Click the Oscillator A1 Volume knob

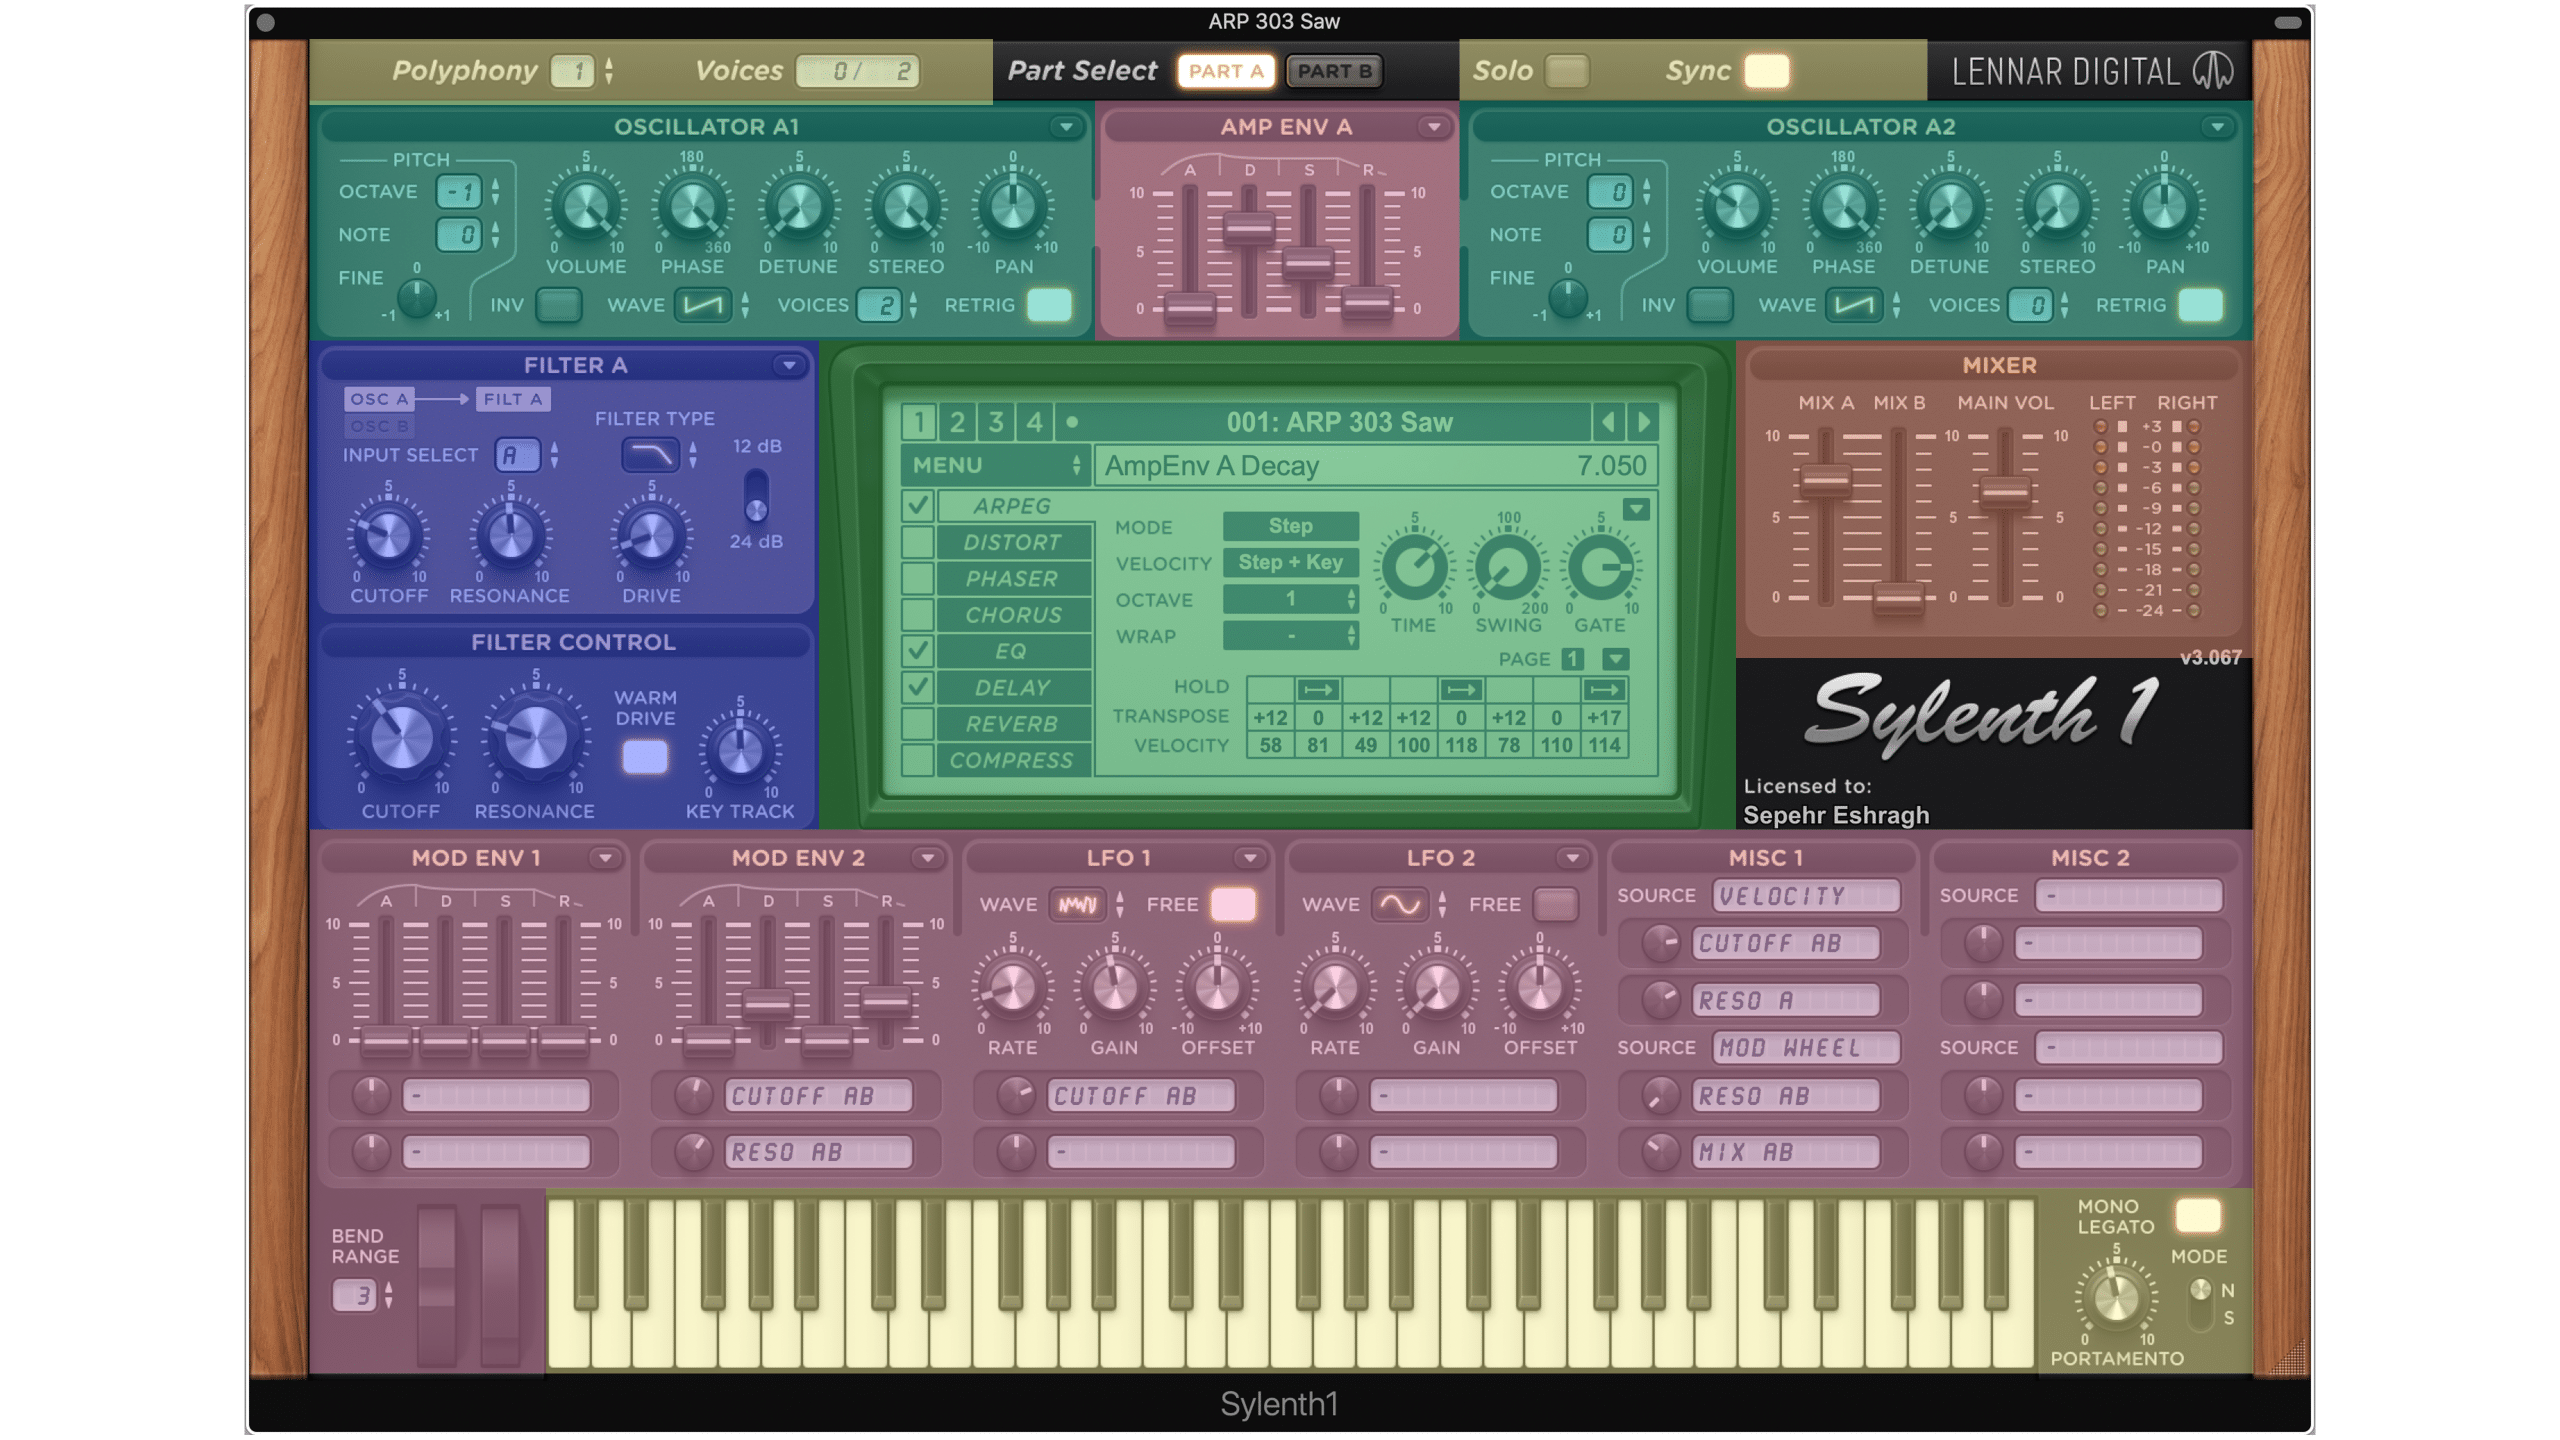[x=586, y=207]
